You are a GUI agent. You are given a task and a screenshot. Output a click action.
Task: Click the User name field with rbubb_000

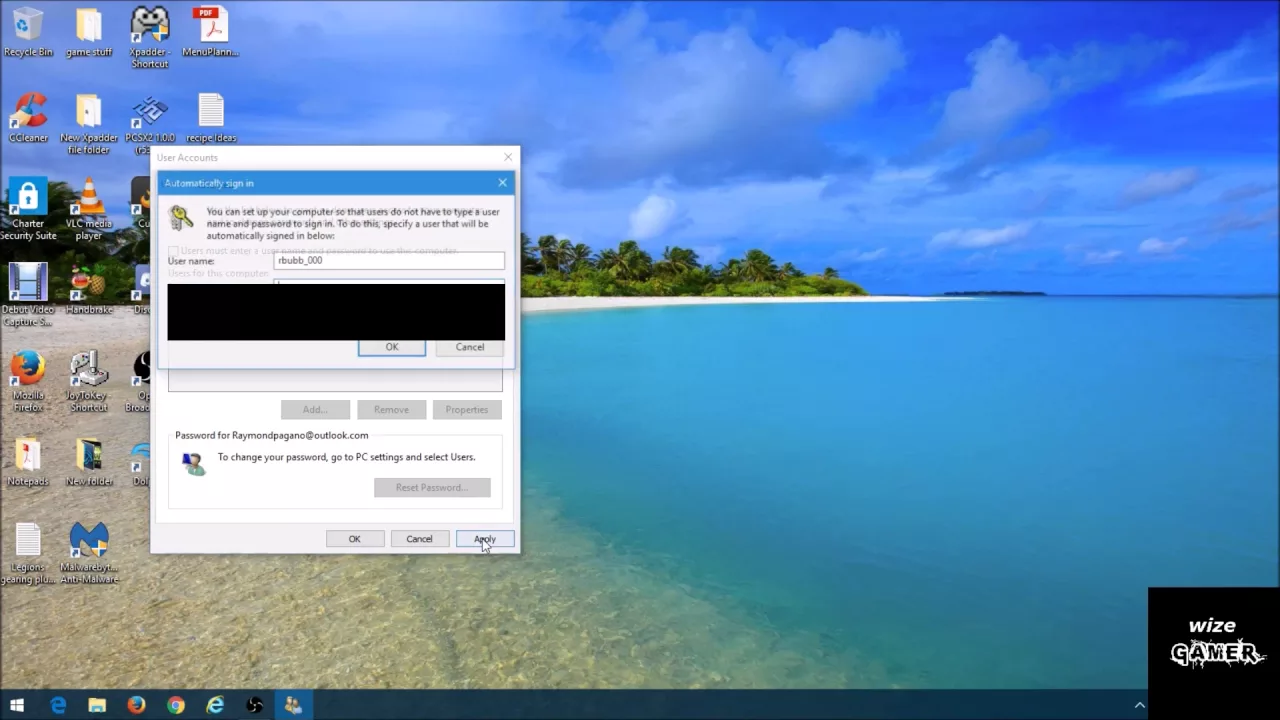tap(389, 260)
